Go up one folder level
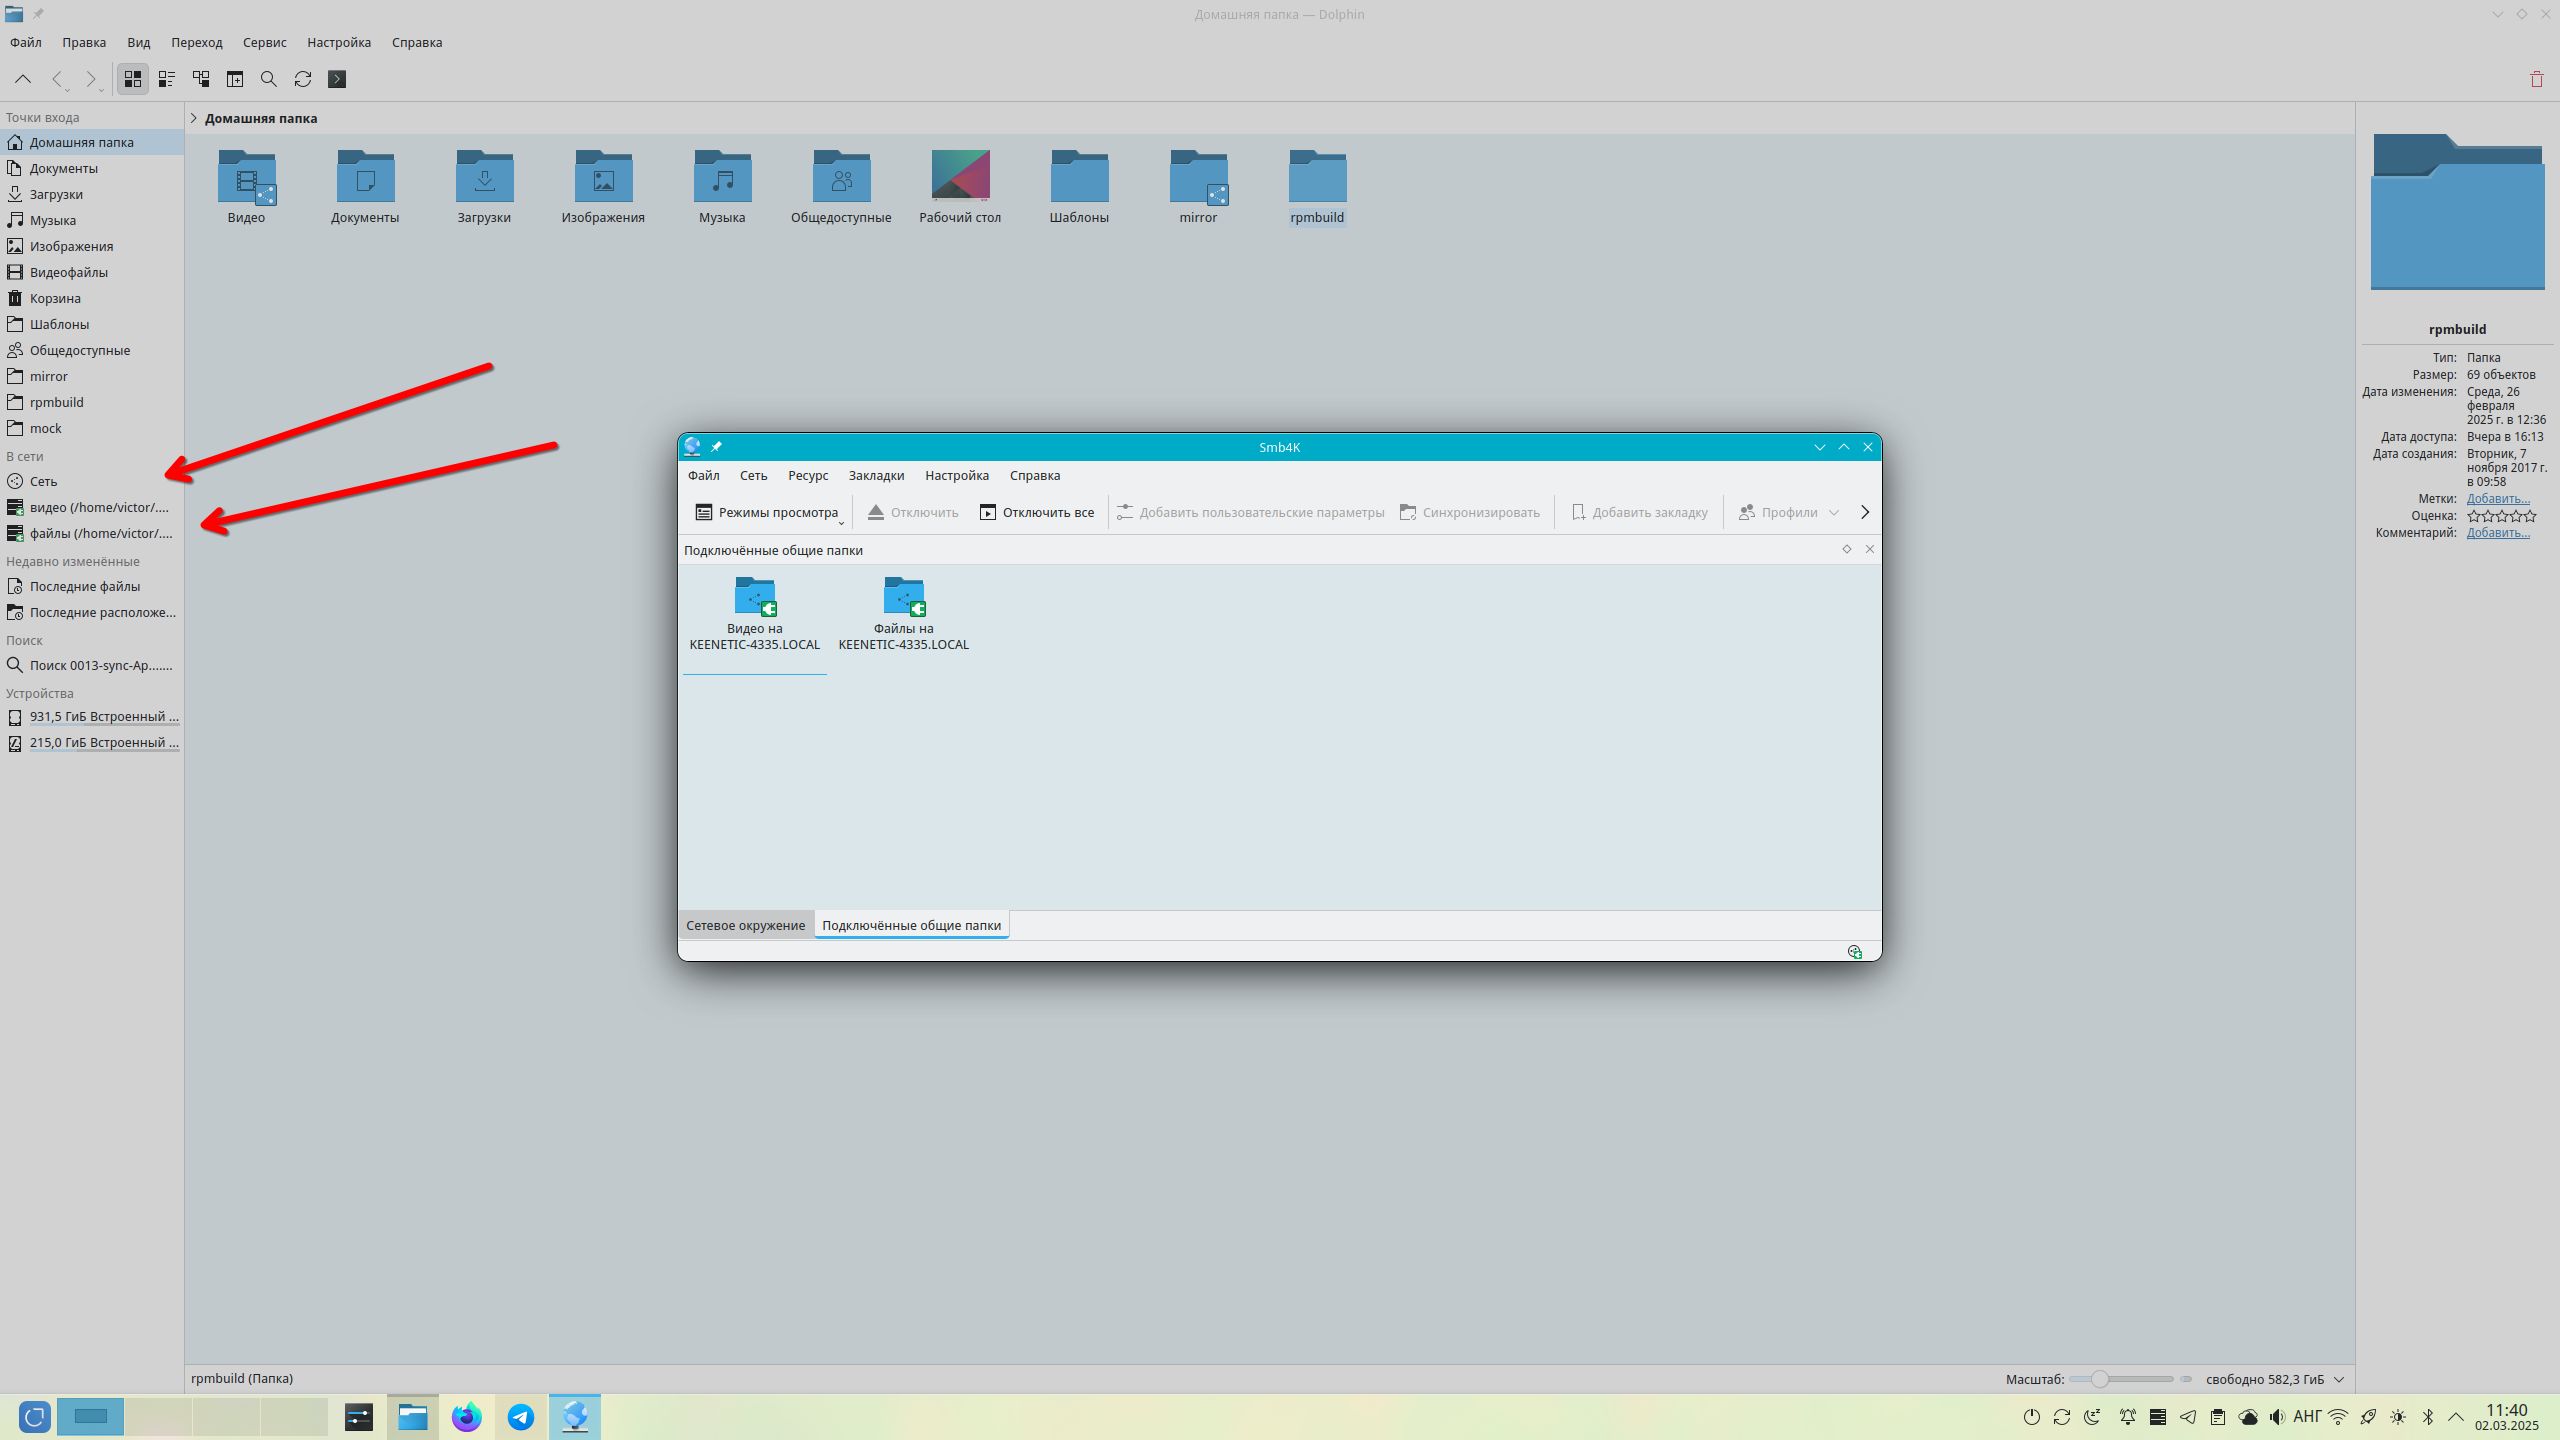This screenshot has height=1440, width=2560. pyautogui.click(x=23, y=79)
